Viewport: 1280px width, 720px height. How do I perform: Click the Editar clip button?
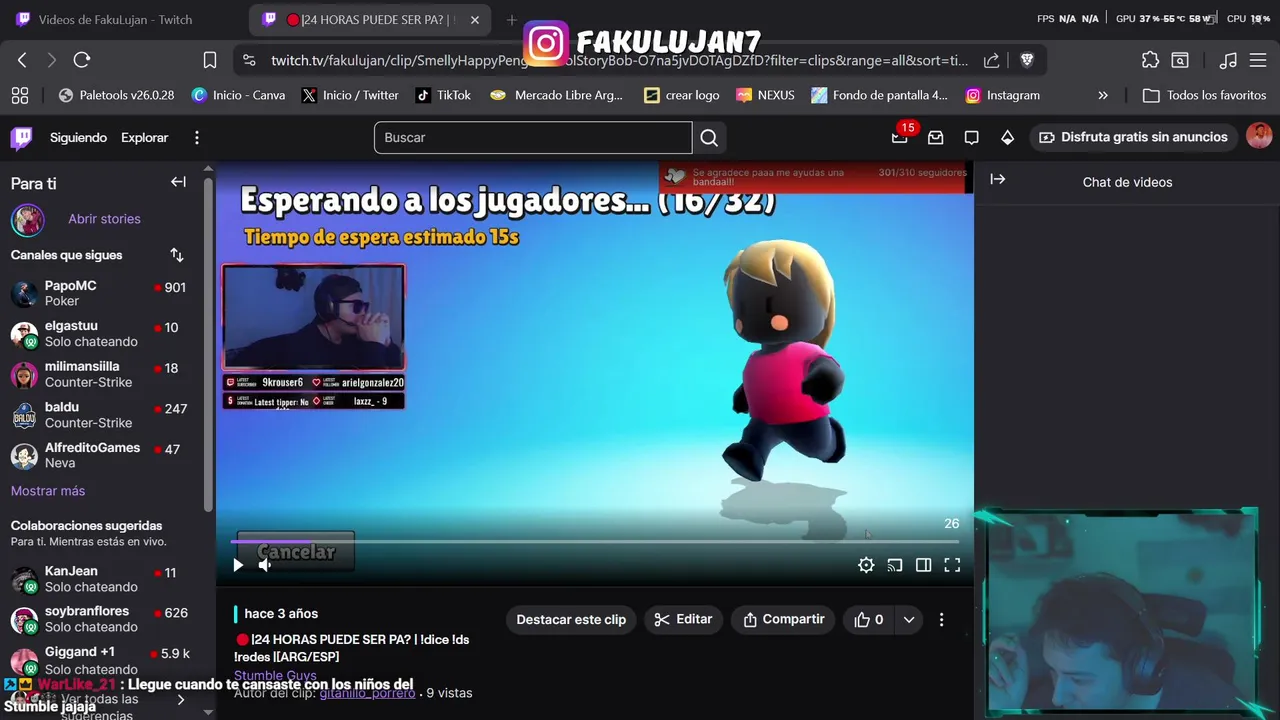pyautogui.click(x=683, y=620)
